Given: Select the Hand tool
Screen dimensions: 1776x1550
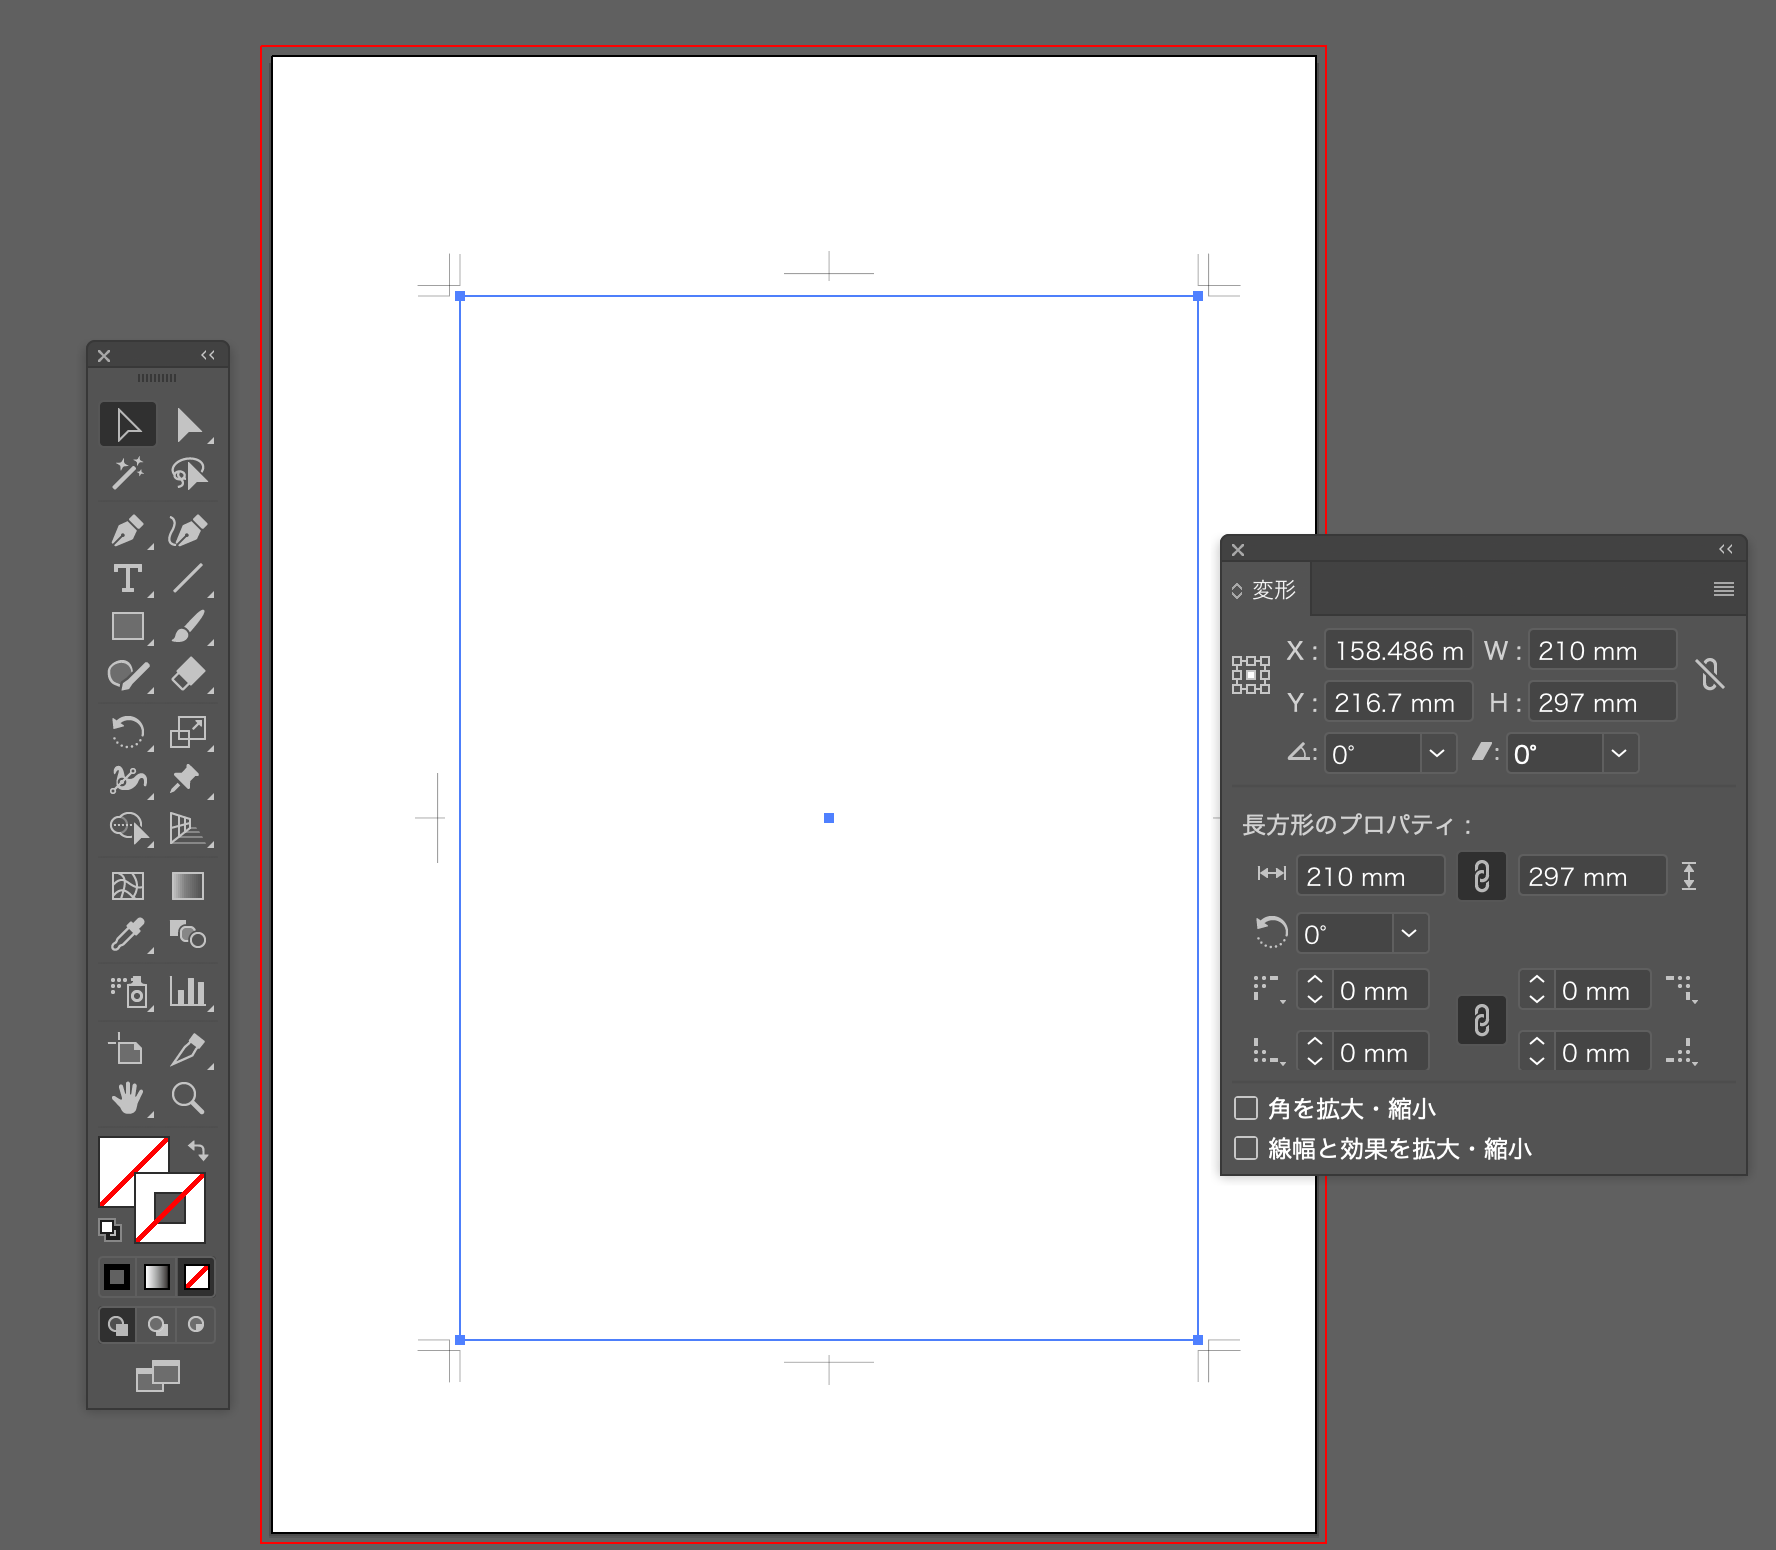Looking at the screenshot, I should coord(127,1098).
